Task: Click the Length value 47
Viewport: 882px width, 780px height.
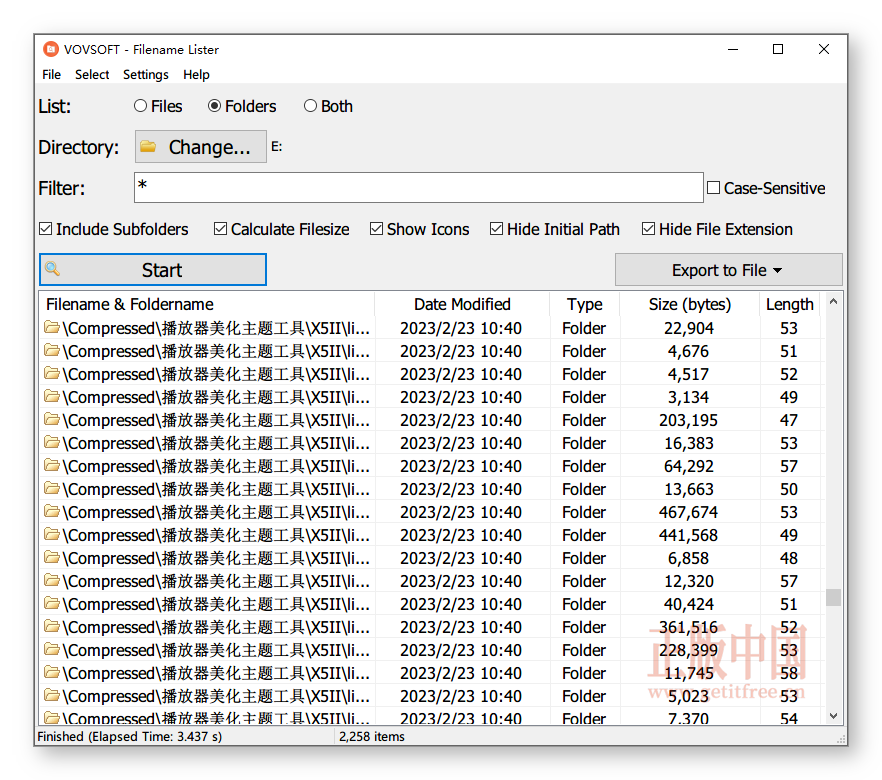Action: pos(789,420)
